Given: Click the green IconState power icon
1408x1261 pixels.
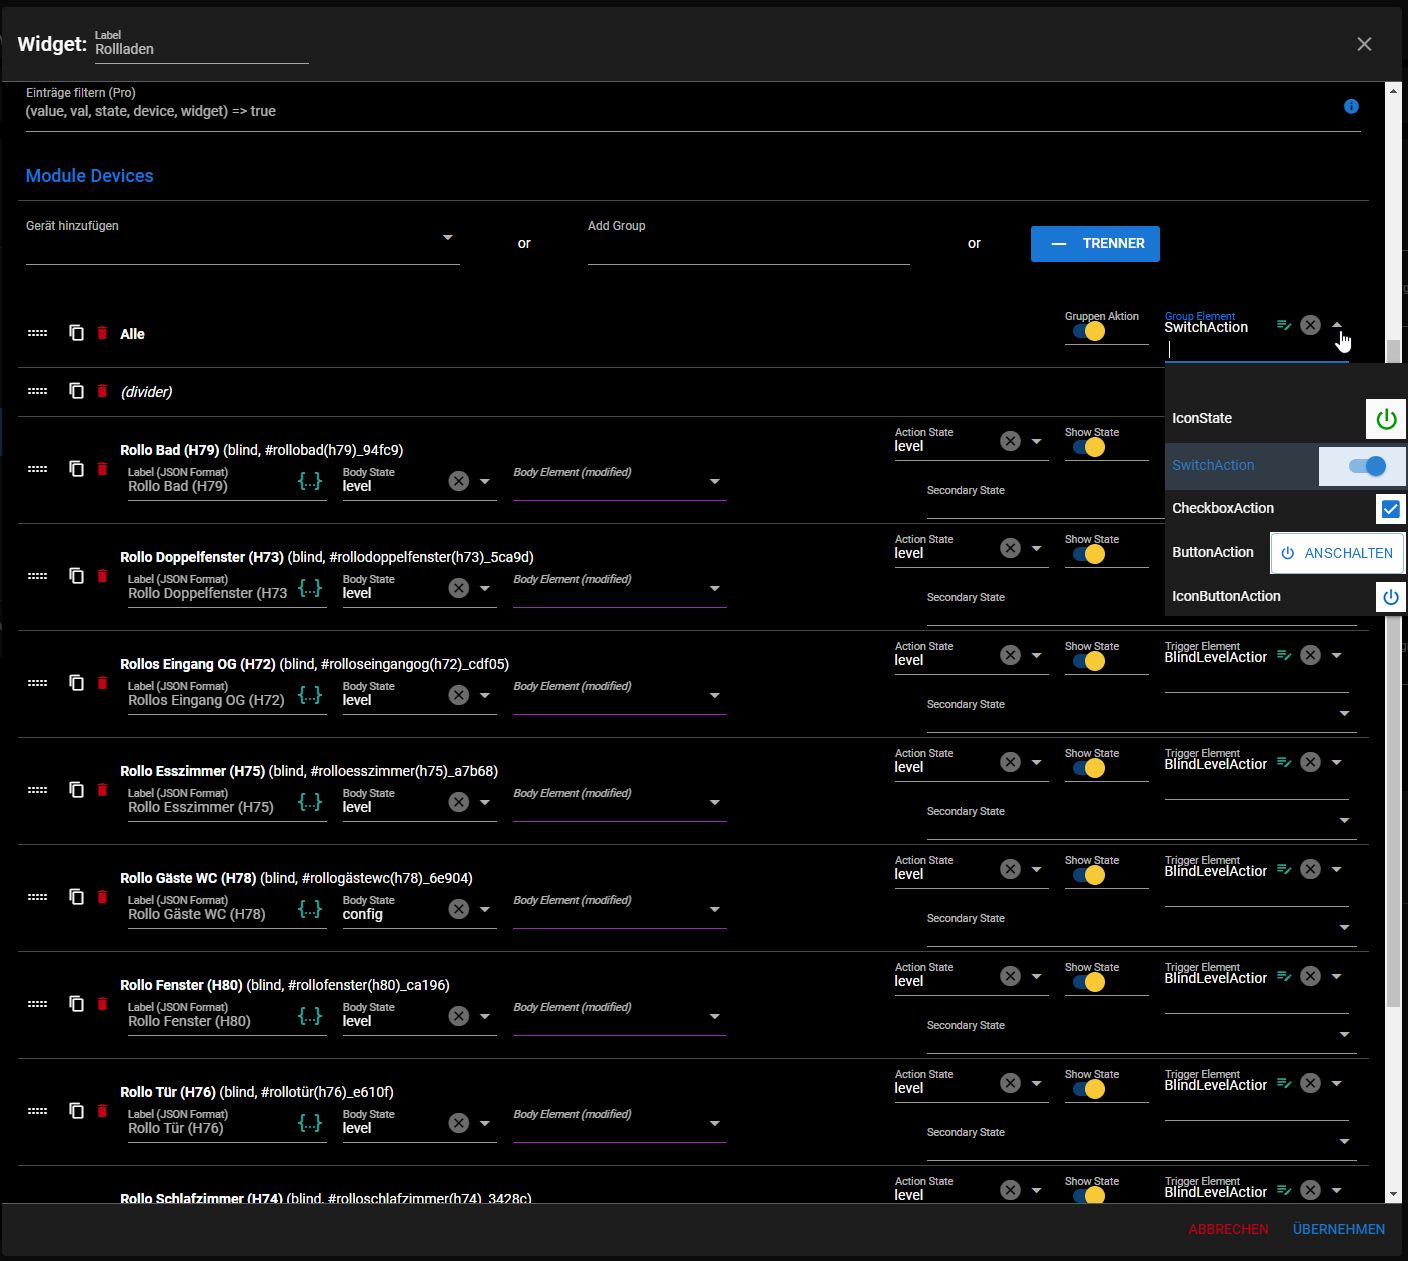Looking at the screenshot, I should pyautogui.click(x=1386, y=419).
